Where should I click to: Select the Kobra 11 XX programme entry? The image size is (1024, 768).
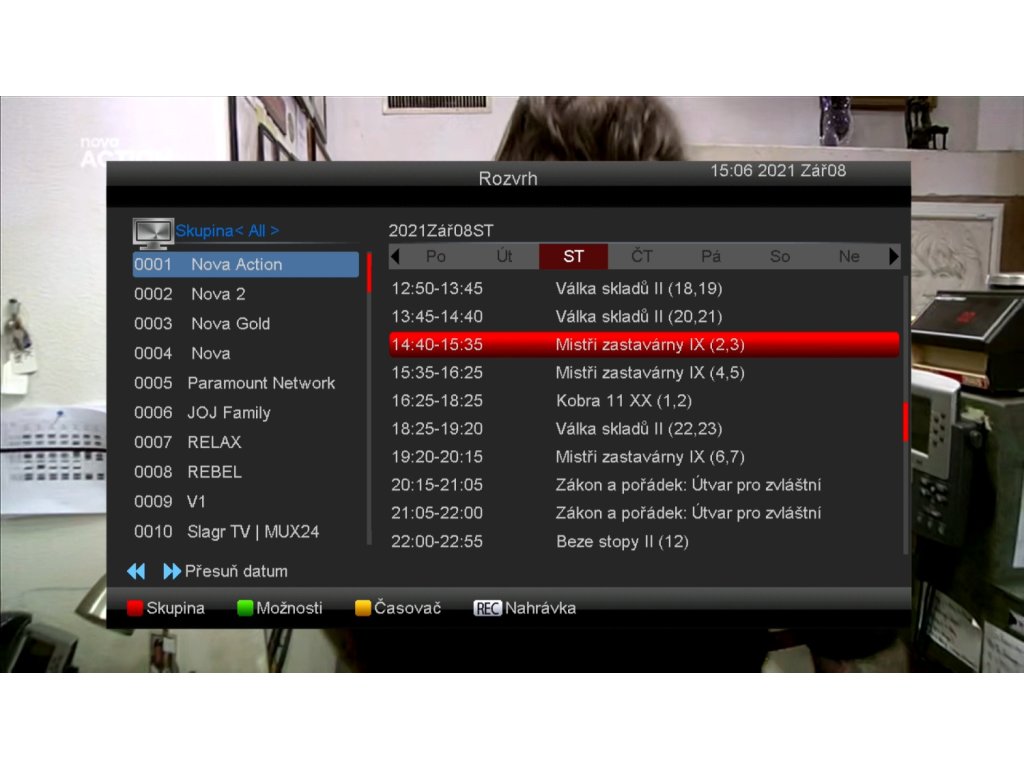pyautogui.click(x=644, y=400)
